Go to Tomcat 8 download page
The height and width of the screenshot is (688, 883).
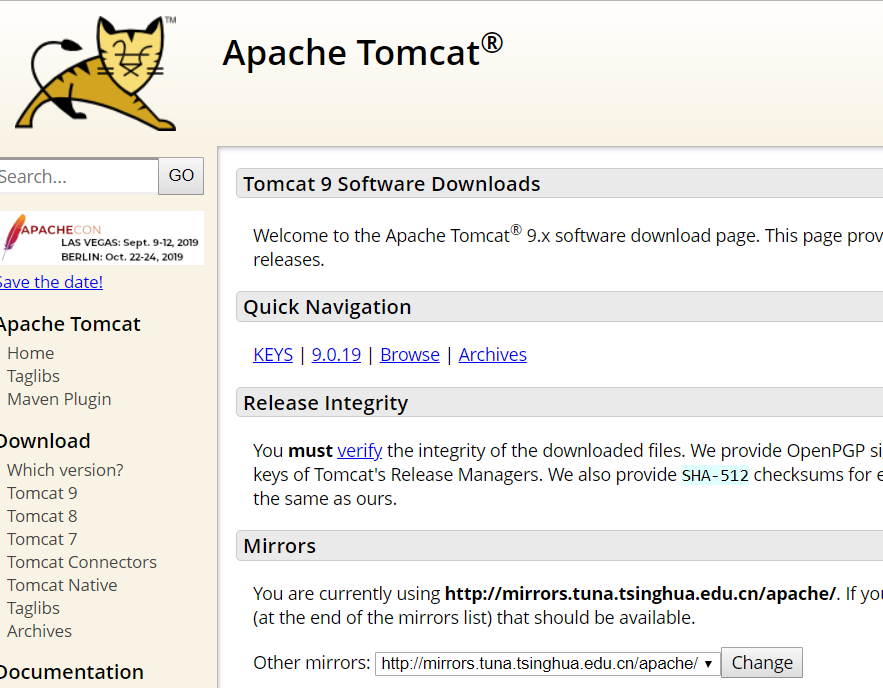pos(42,516)
